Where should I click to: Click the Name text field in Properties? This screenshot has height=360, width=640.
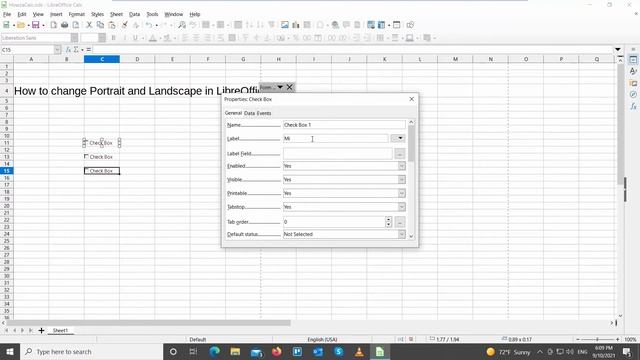coord(344,125)
